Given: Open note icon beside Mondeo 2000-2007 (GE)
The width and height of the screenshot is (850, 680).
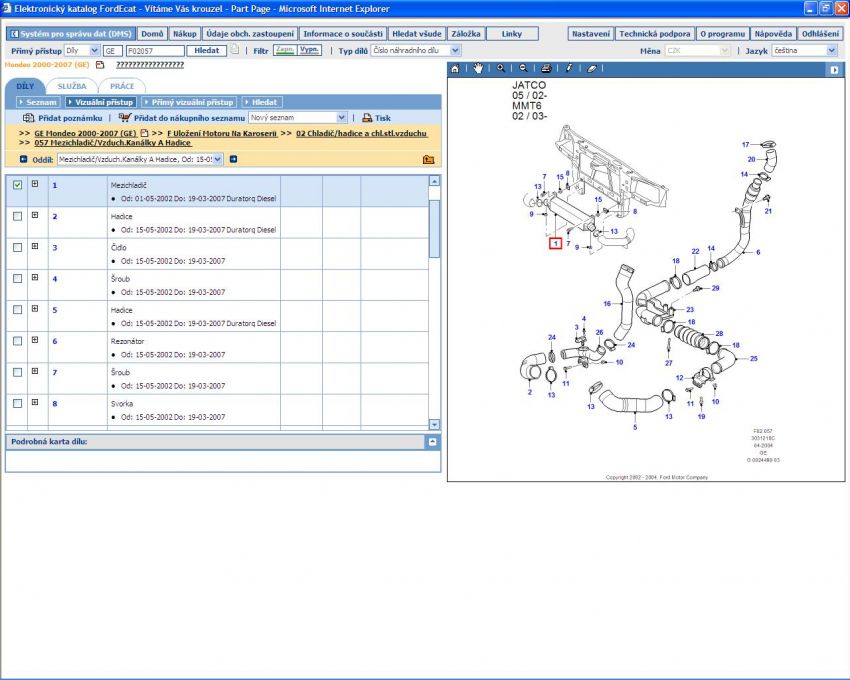Looking at the screenshot, I should 100,65.
